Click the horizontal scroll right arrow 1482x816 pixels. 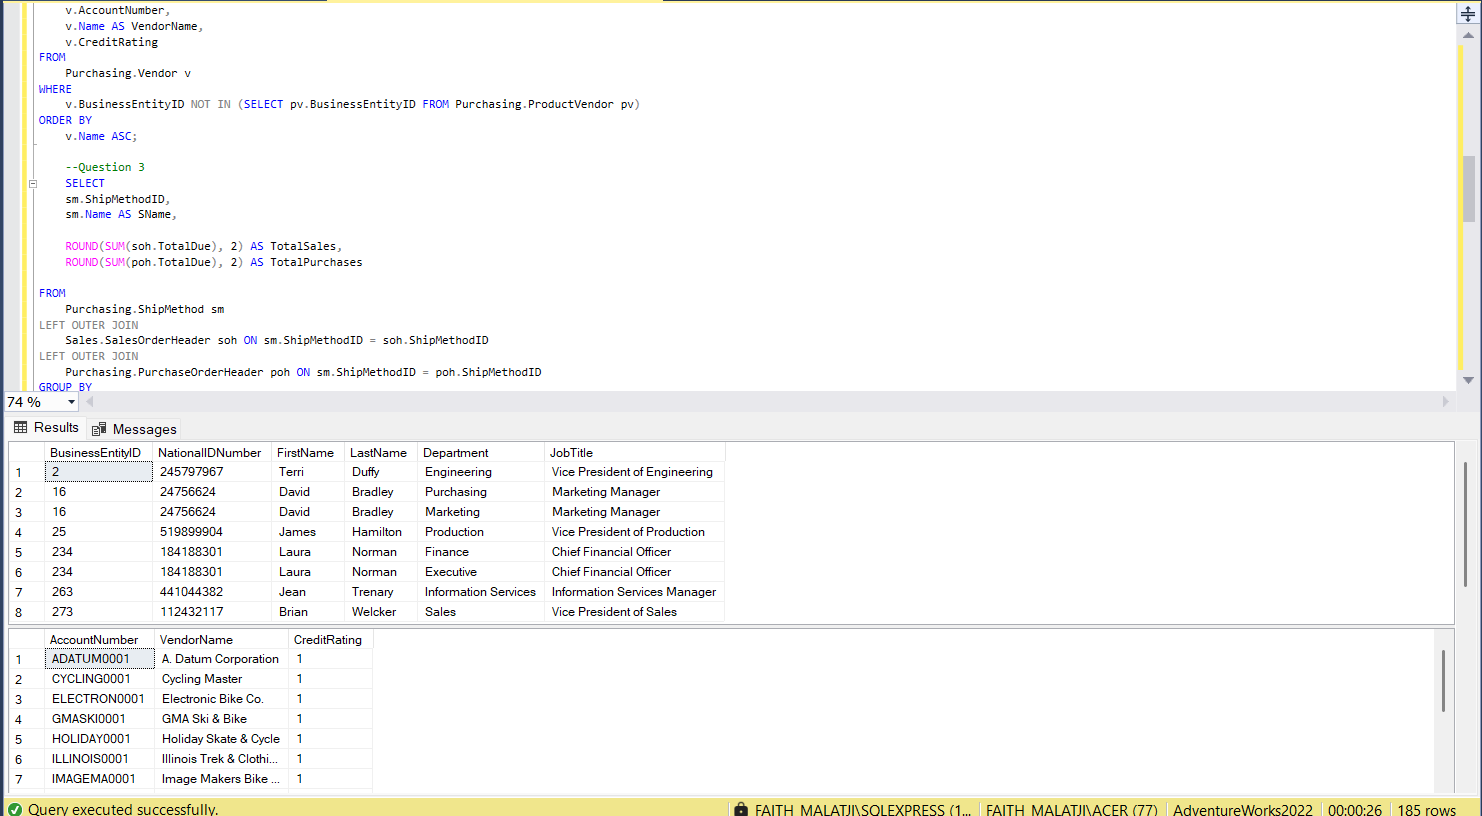1445,402
